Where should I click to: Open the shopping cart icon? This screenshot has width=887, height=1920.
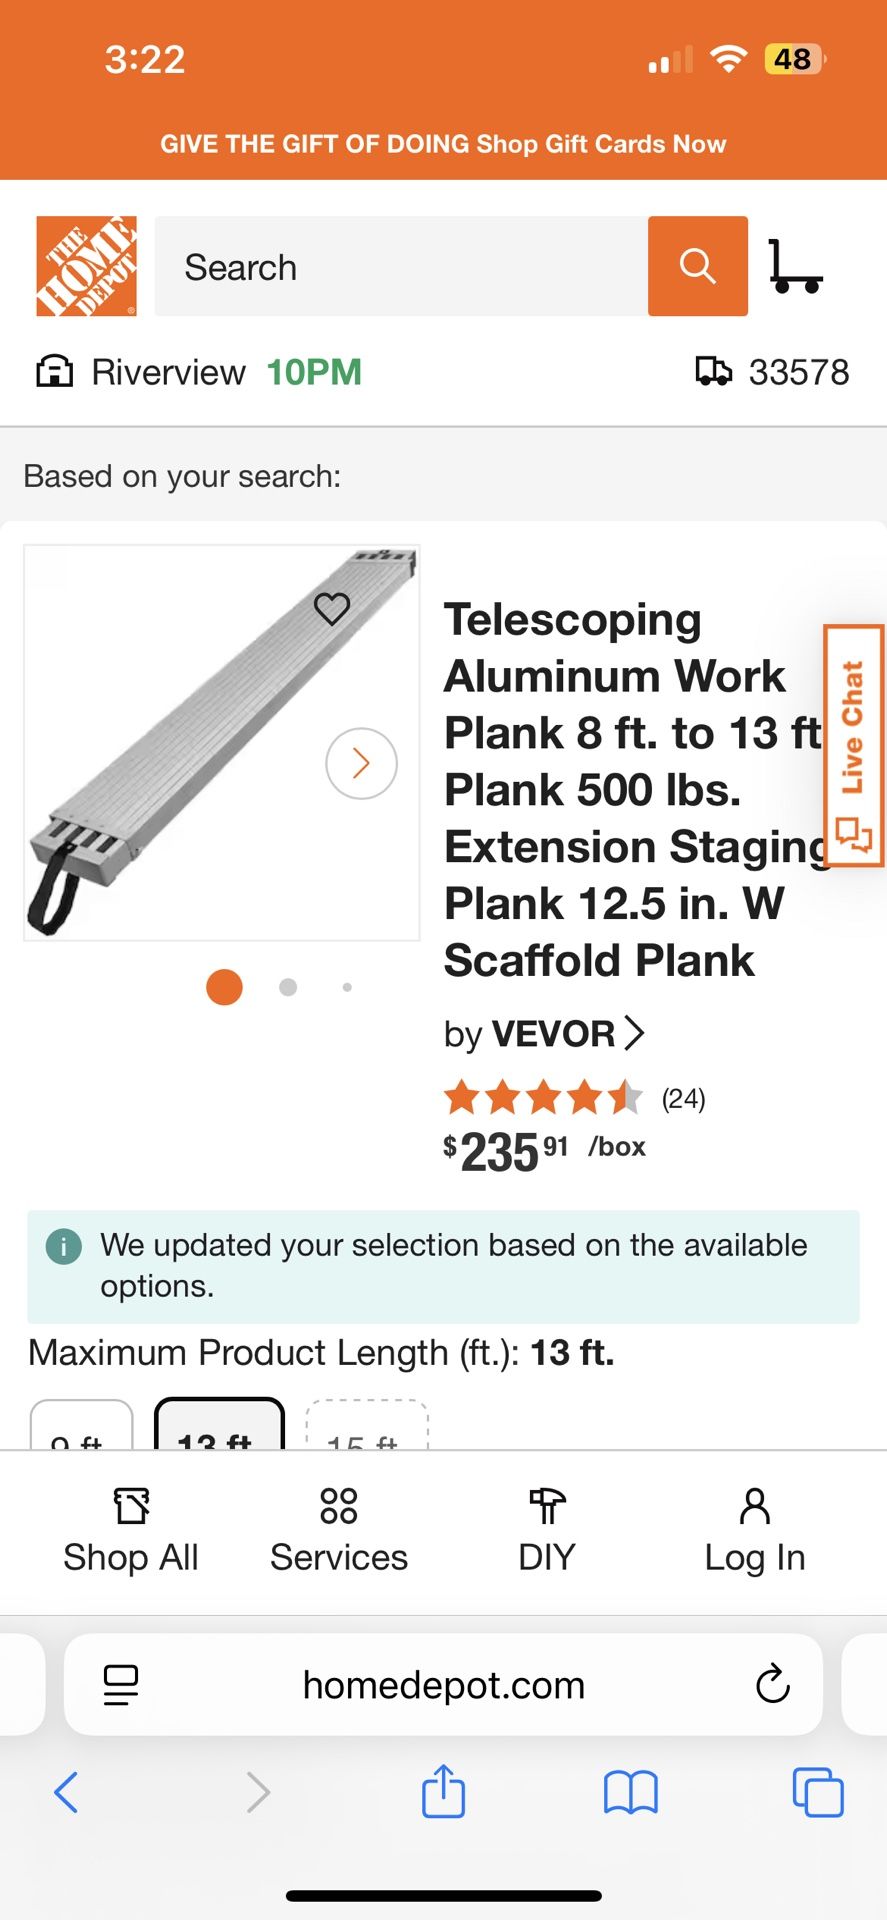point(797,266)
